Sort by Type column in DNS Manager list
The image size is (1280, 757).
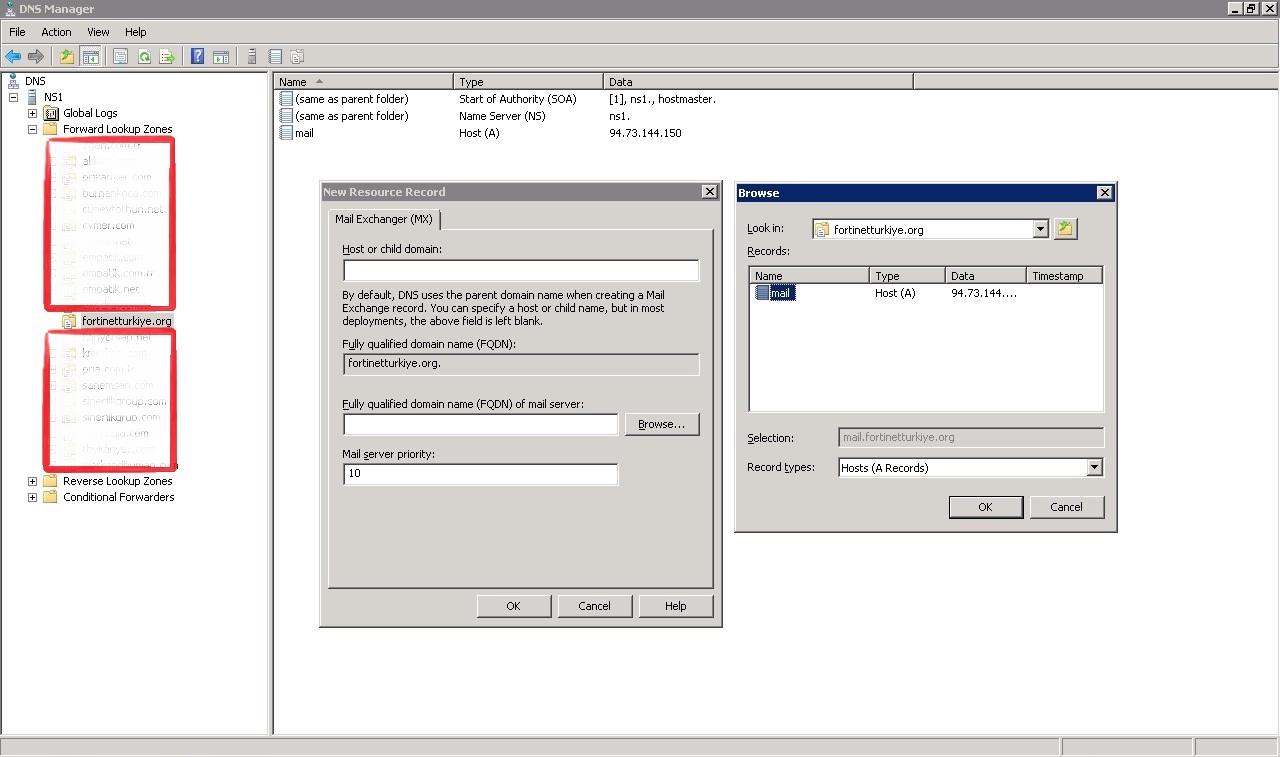click(529, 82)
